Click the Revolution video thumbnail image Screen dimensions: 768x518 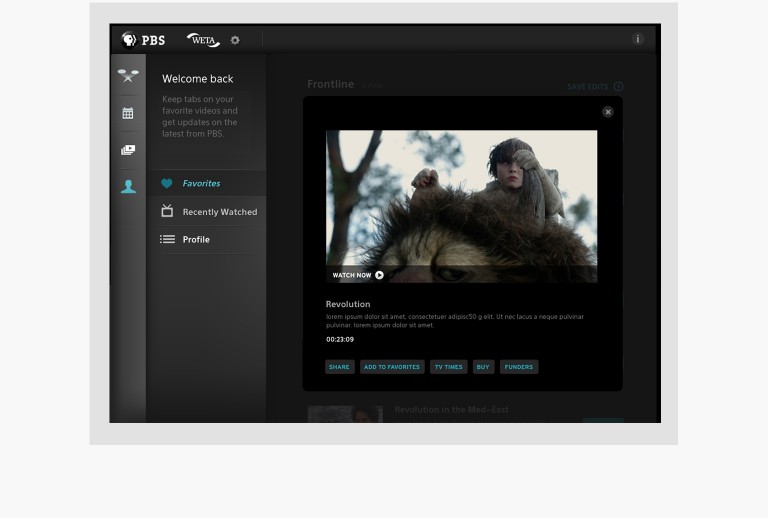tap(461, 206)
